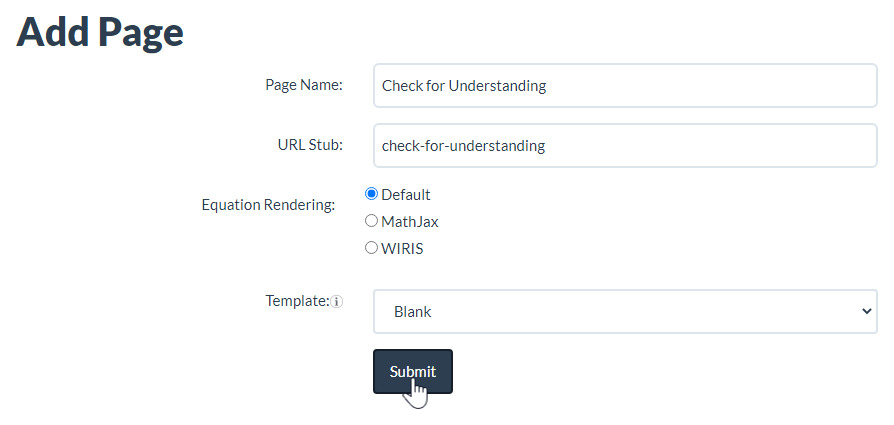
Task: Click the Template label text
Action: point(298,301)
